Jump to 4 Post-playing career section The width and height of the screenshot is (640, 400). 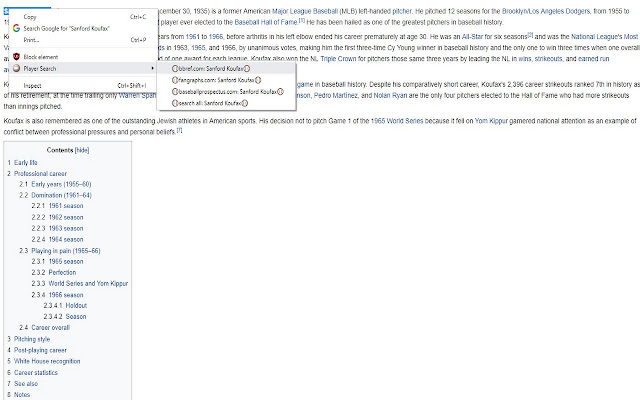click(x=37, y=351)
